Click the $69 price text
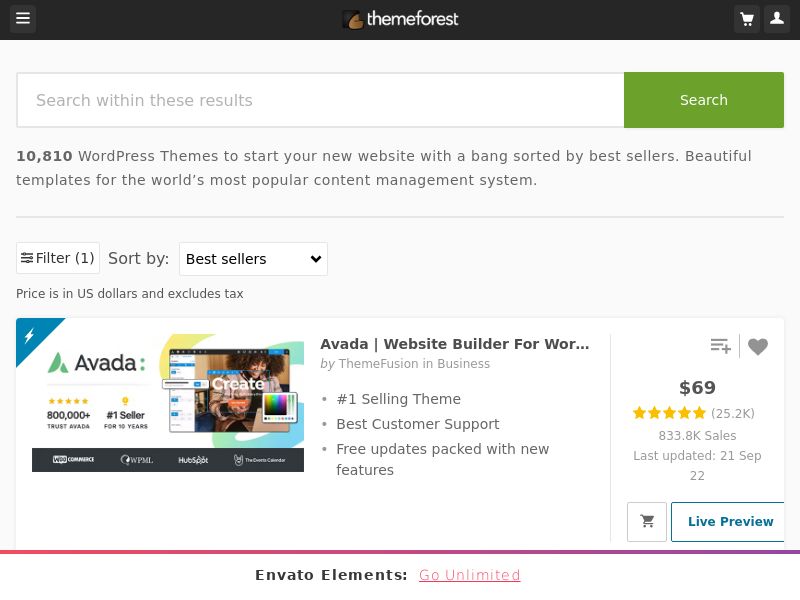The height and width of the screenshot is (600, 800). (x=697, y=388)
